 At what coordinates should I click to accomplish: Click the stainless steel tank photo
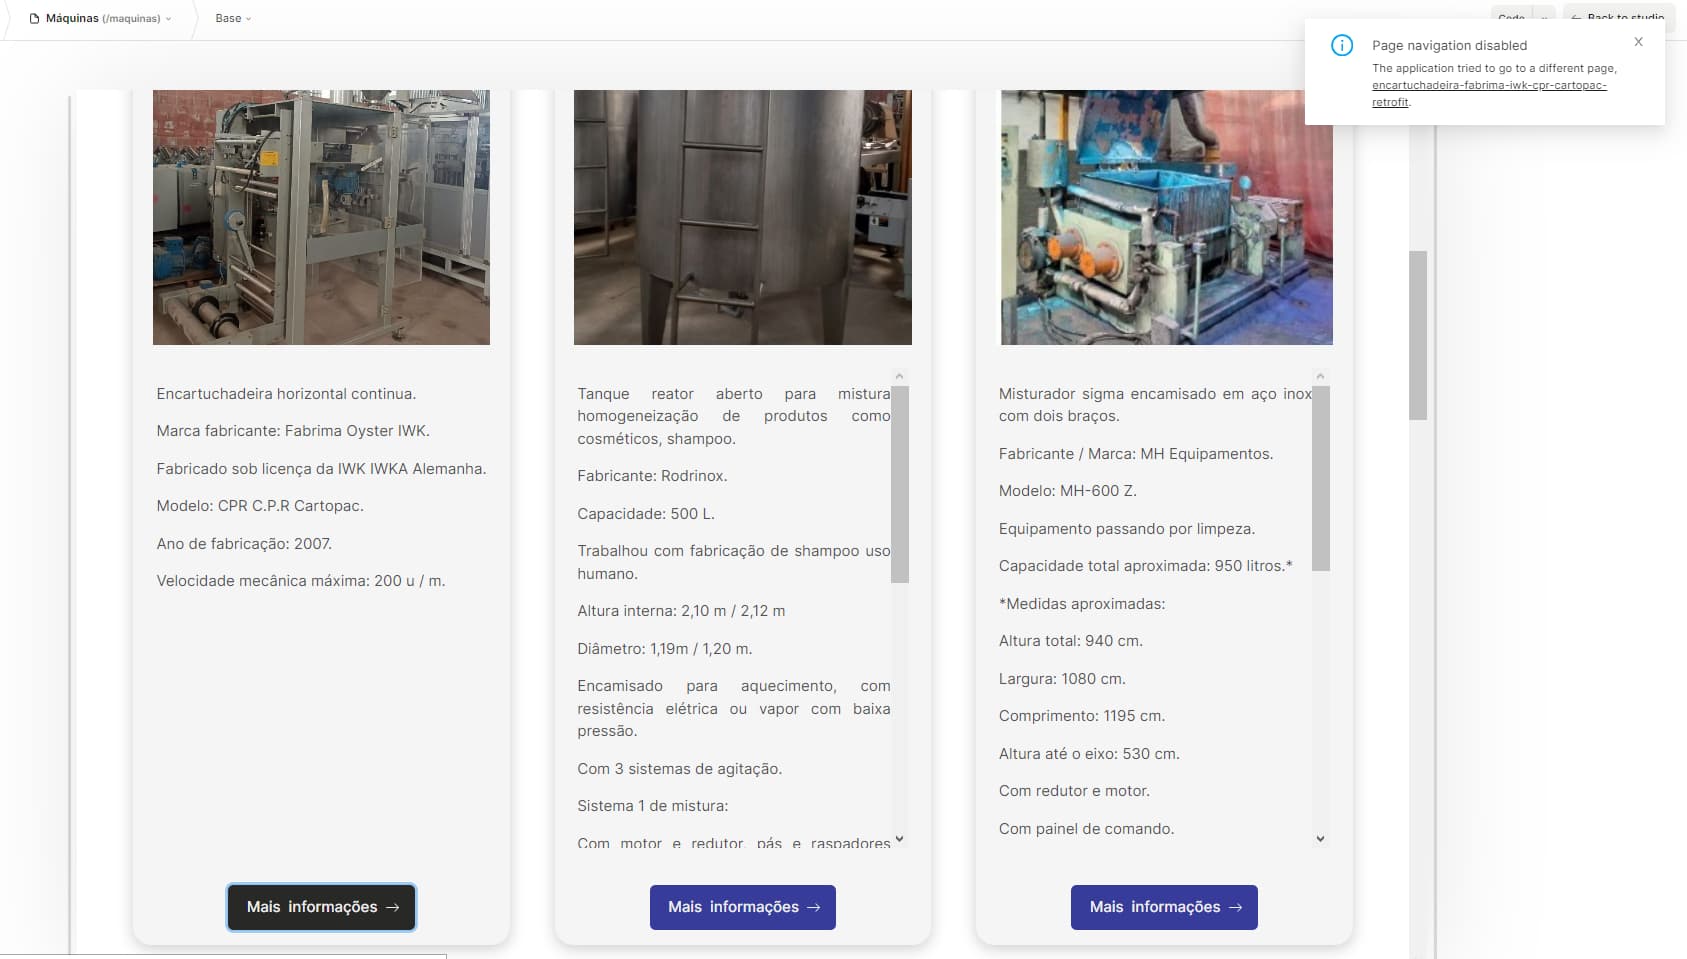click(x=742, y=217)
